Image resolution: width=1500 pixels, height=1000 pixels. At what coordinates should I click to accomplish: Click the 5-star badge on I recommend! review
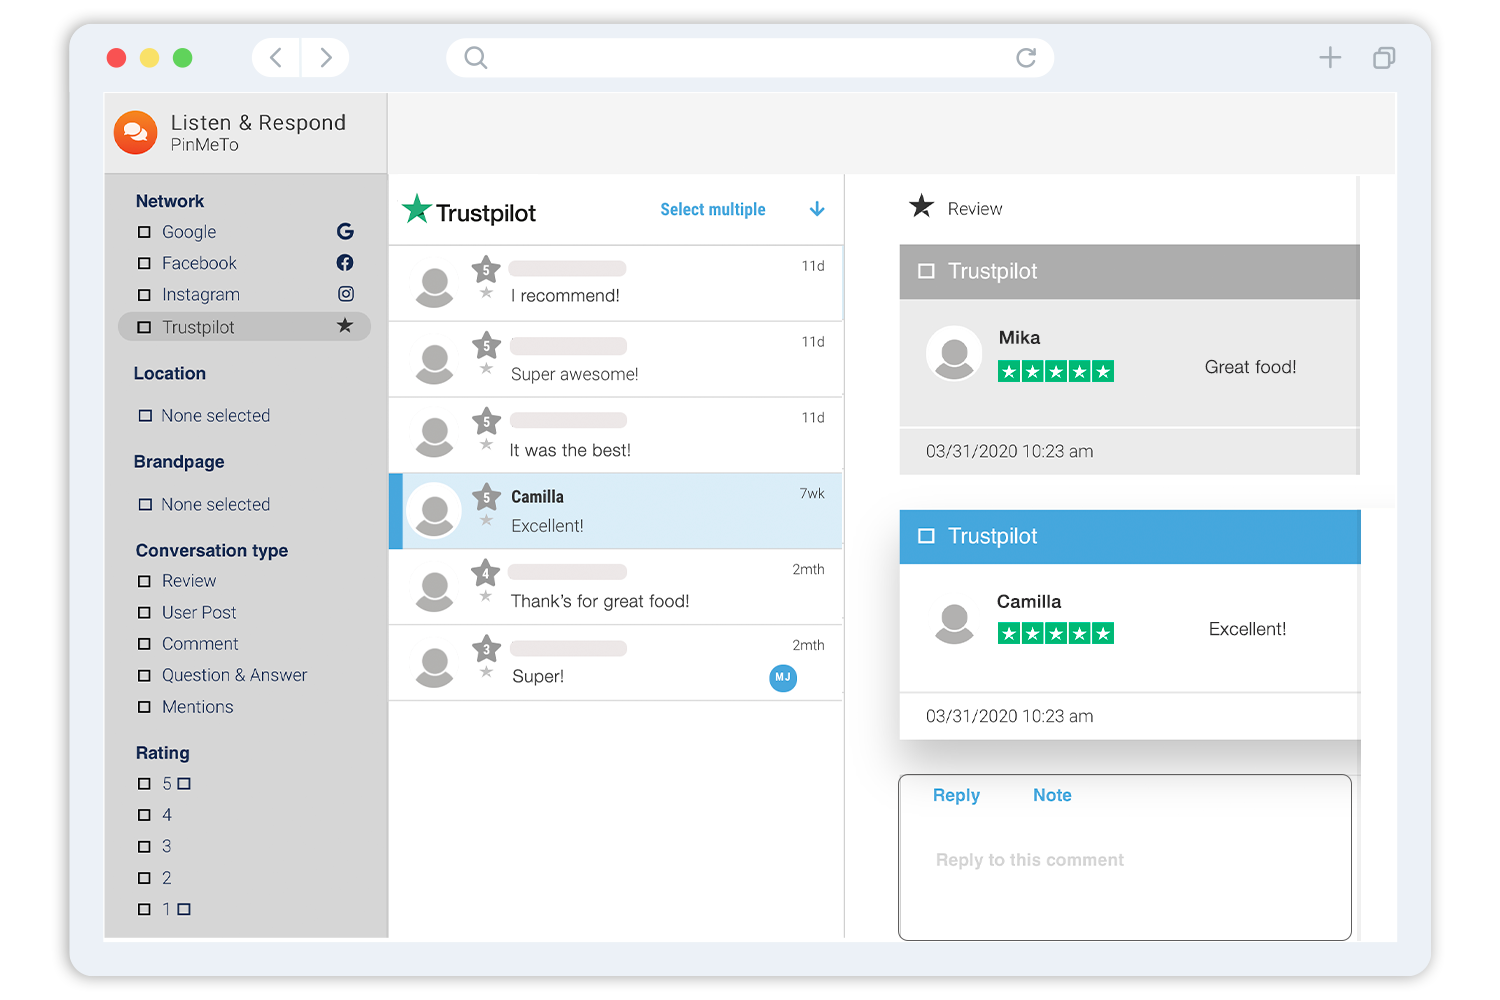(x=486, y=270)
